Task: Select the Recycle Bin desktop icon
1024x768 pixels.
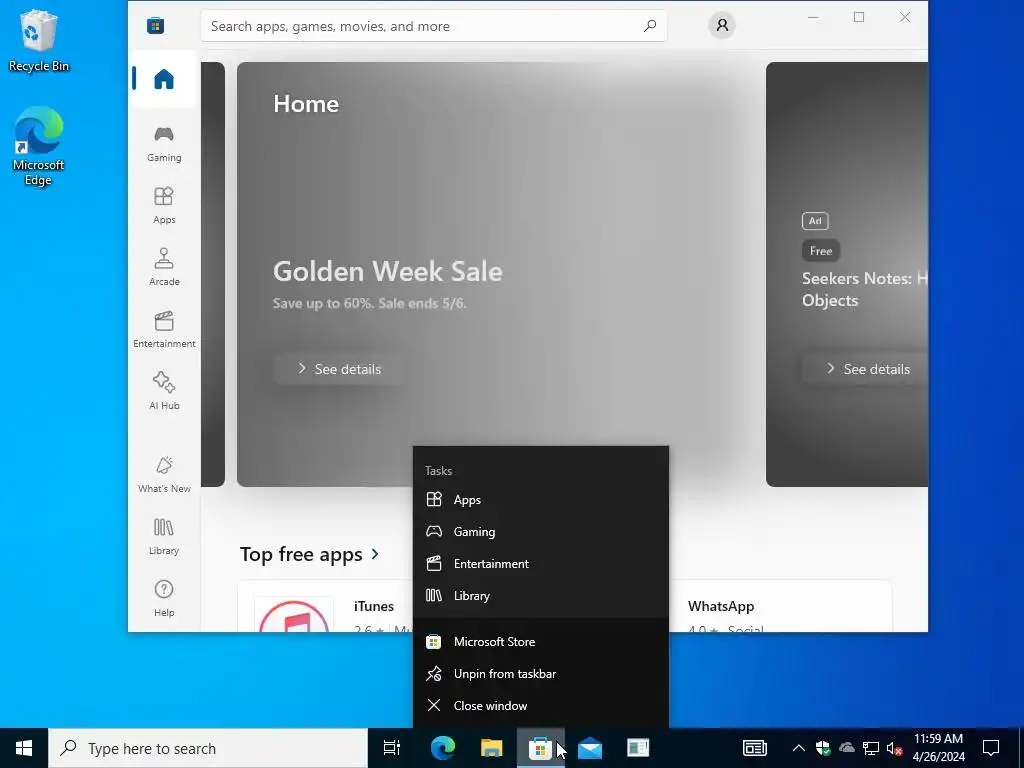Action: [39, 40]
